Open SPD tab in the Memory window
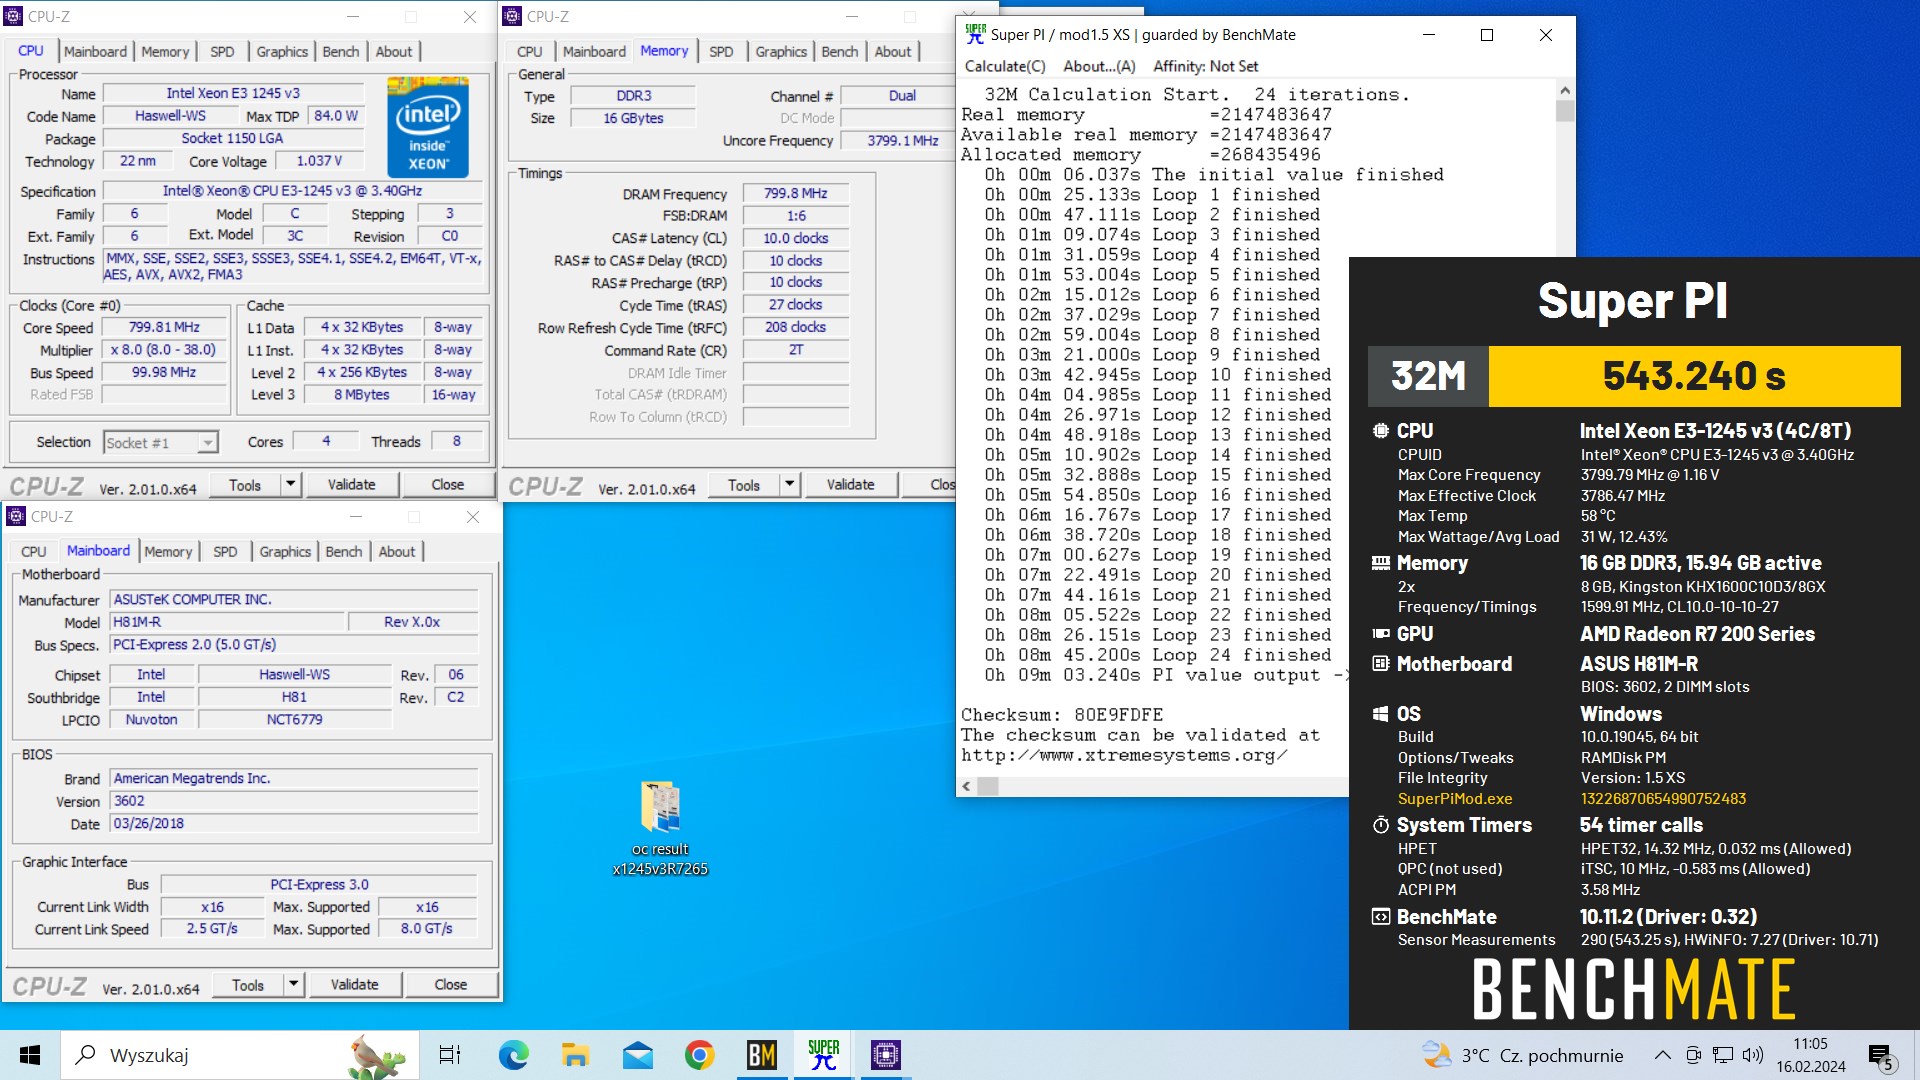 (721, 51)
